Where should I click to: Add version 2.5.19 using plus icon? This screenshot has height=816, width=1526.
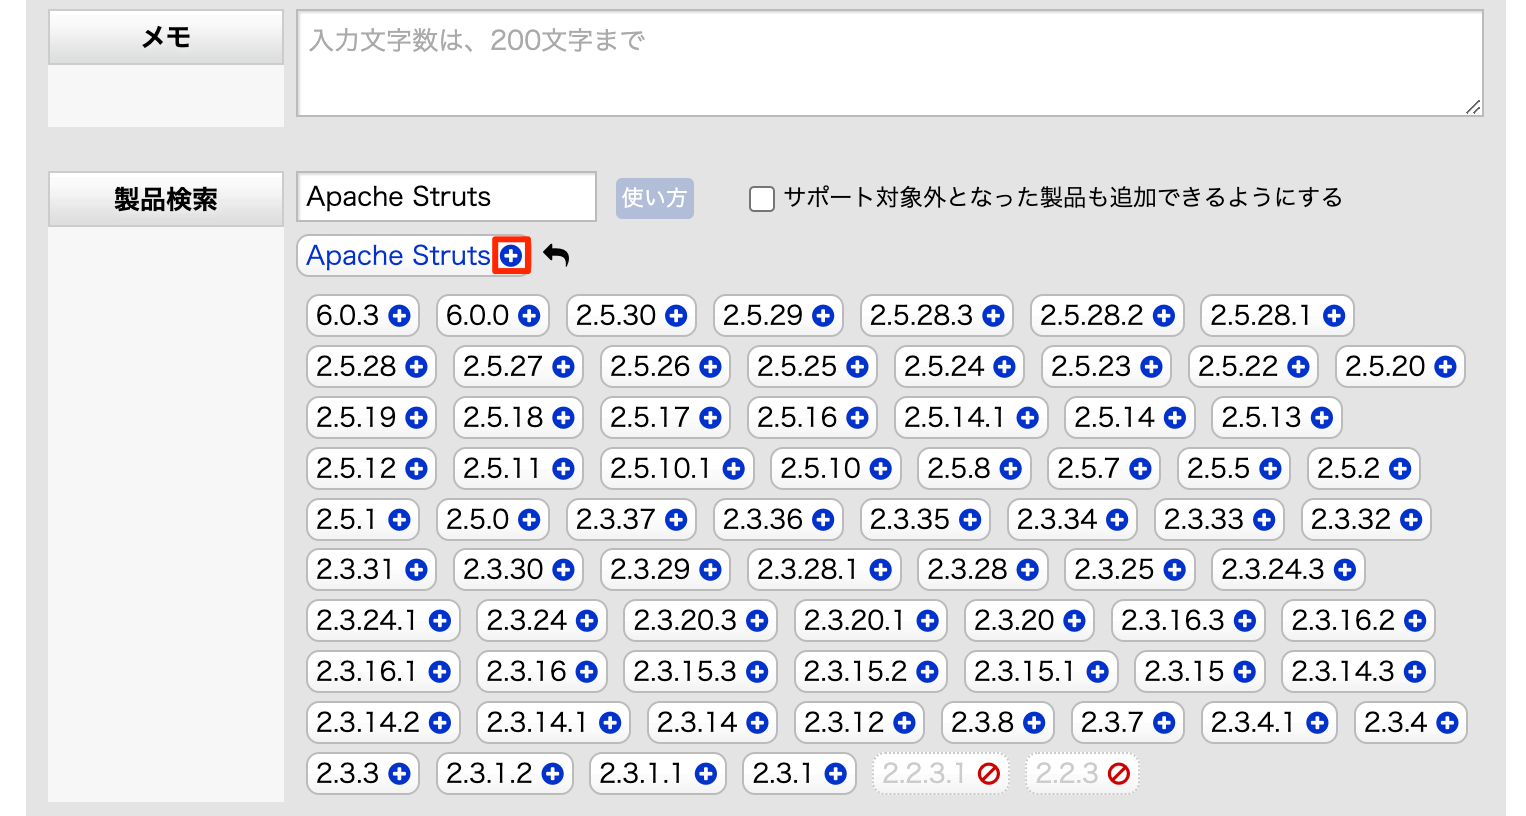(416, 418)
